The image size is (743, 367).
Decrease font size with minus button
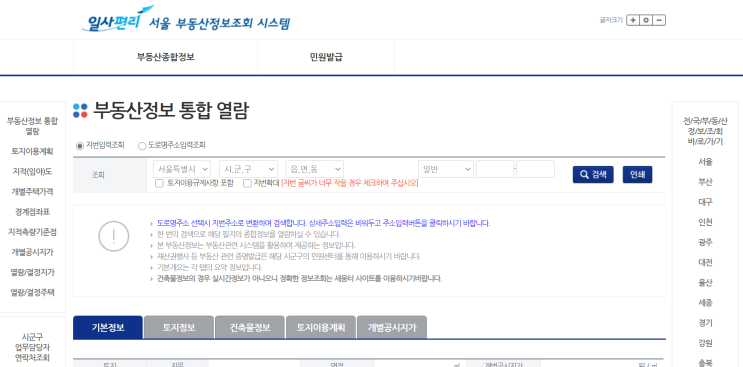659,20
